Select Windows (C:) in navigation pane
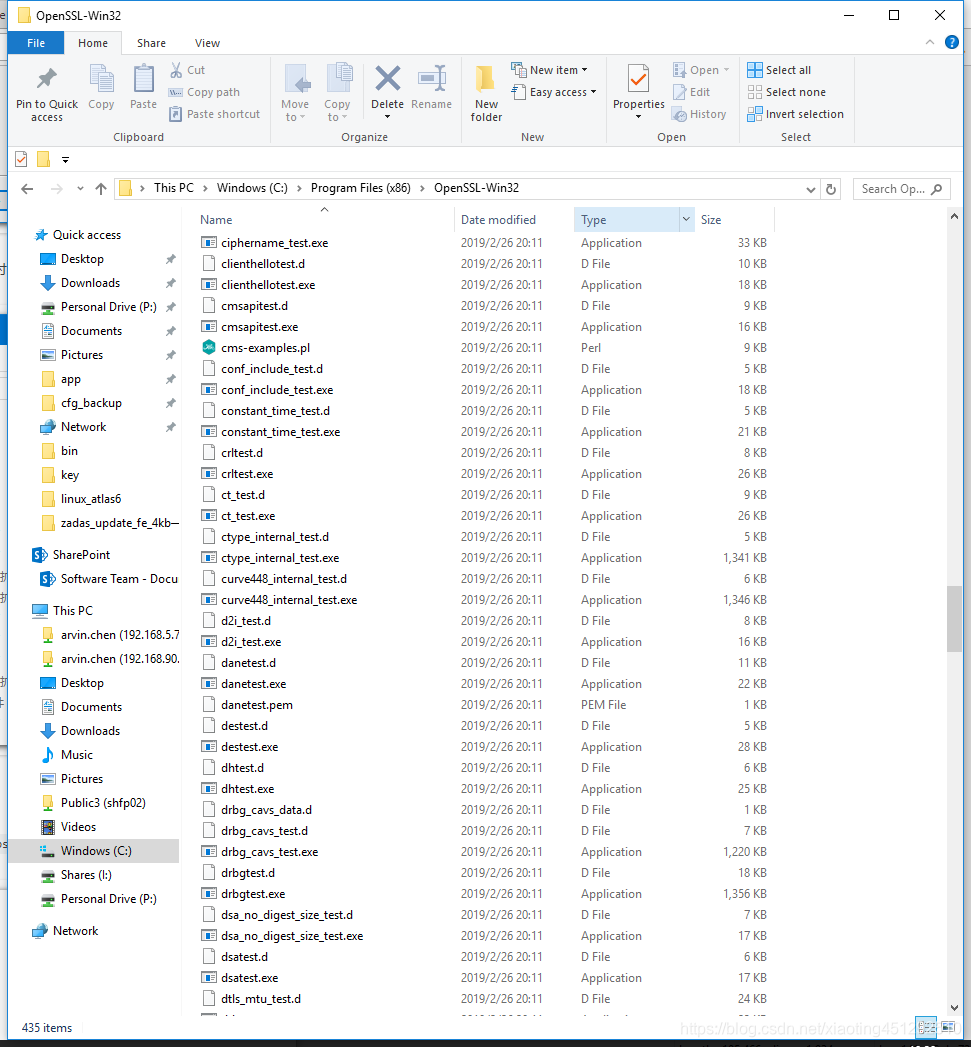The image size is (971, 1047). (96, 851)
